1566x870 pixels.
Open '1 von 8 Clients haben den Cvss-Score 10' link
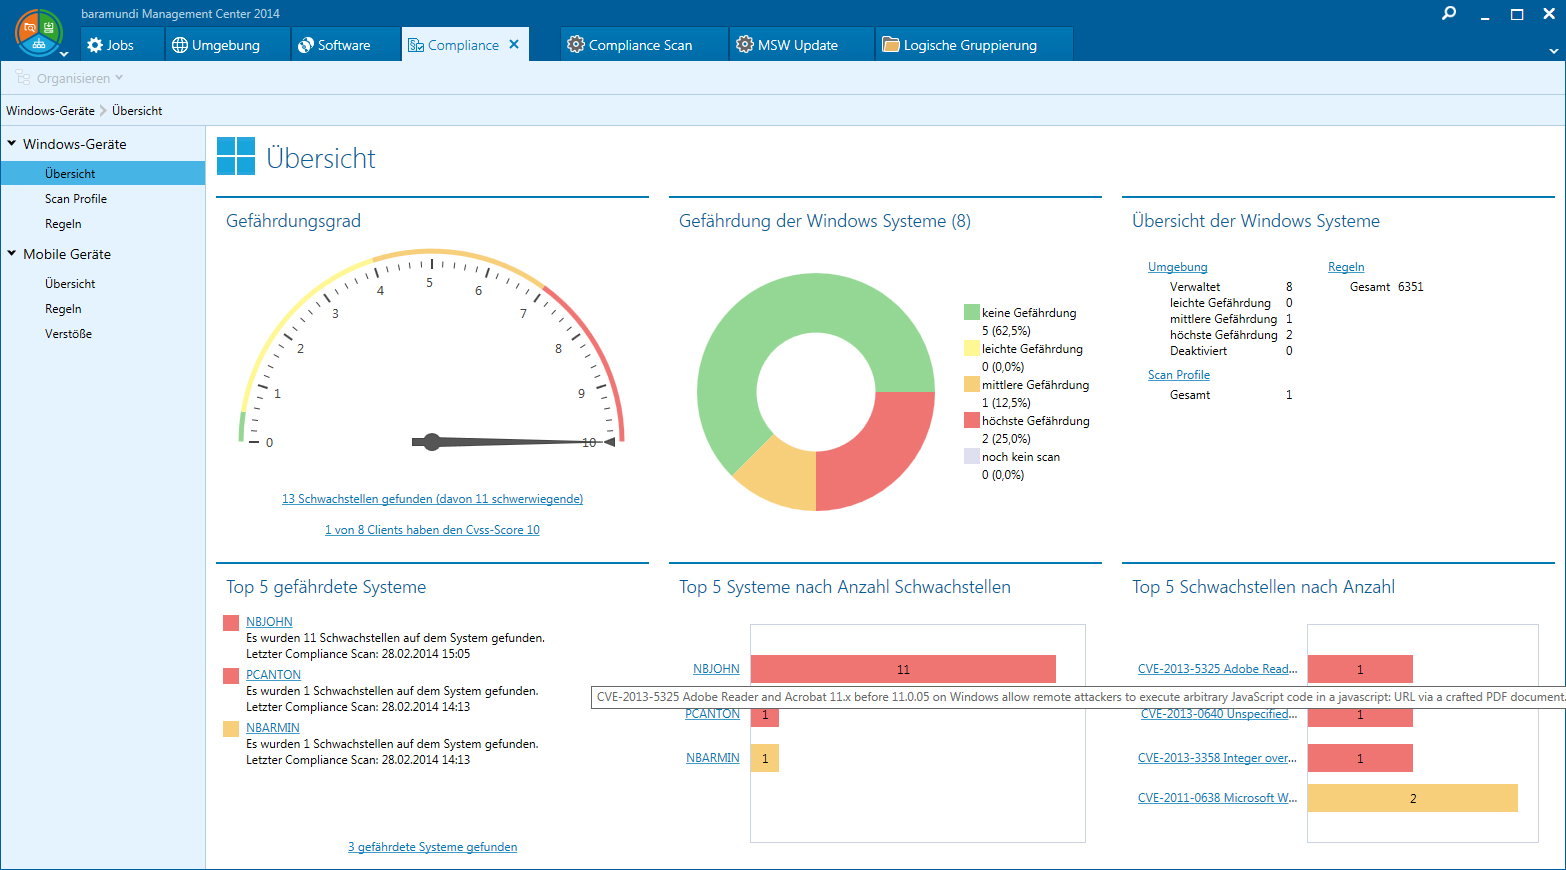[432, 530]
